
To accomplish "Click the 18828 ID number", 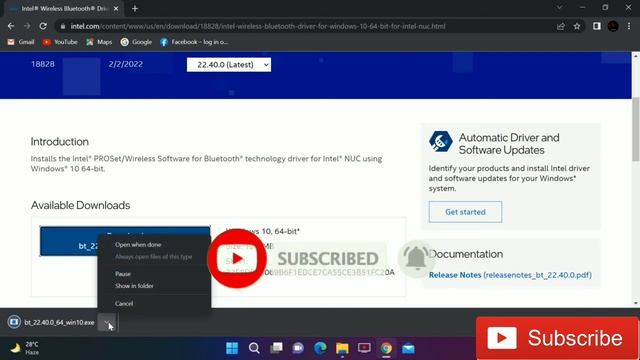I will click(x=43, y=64).
